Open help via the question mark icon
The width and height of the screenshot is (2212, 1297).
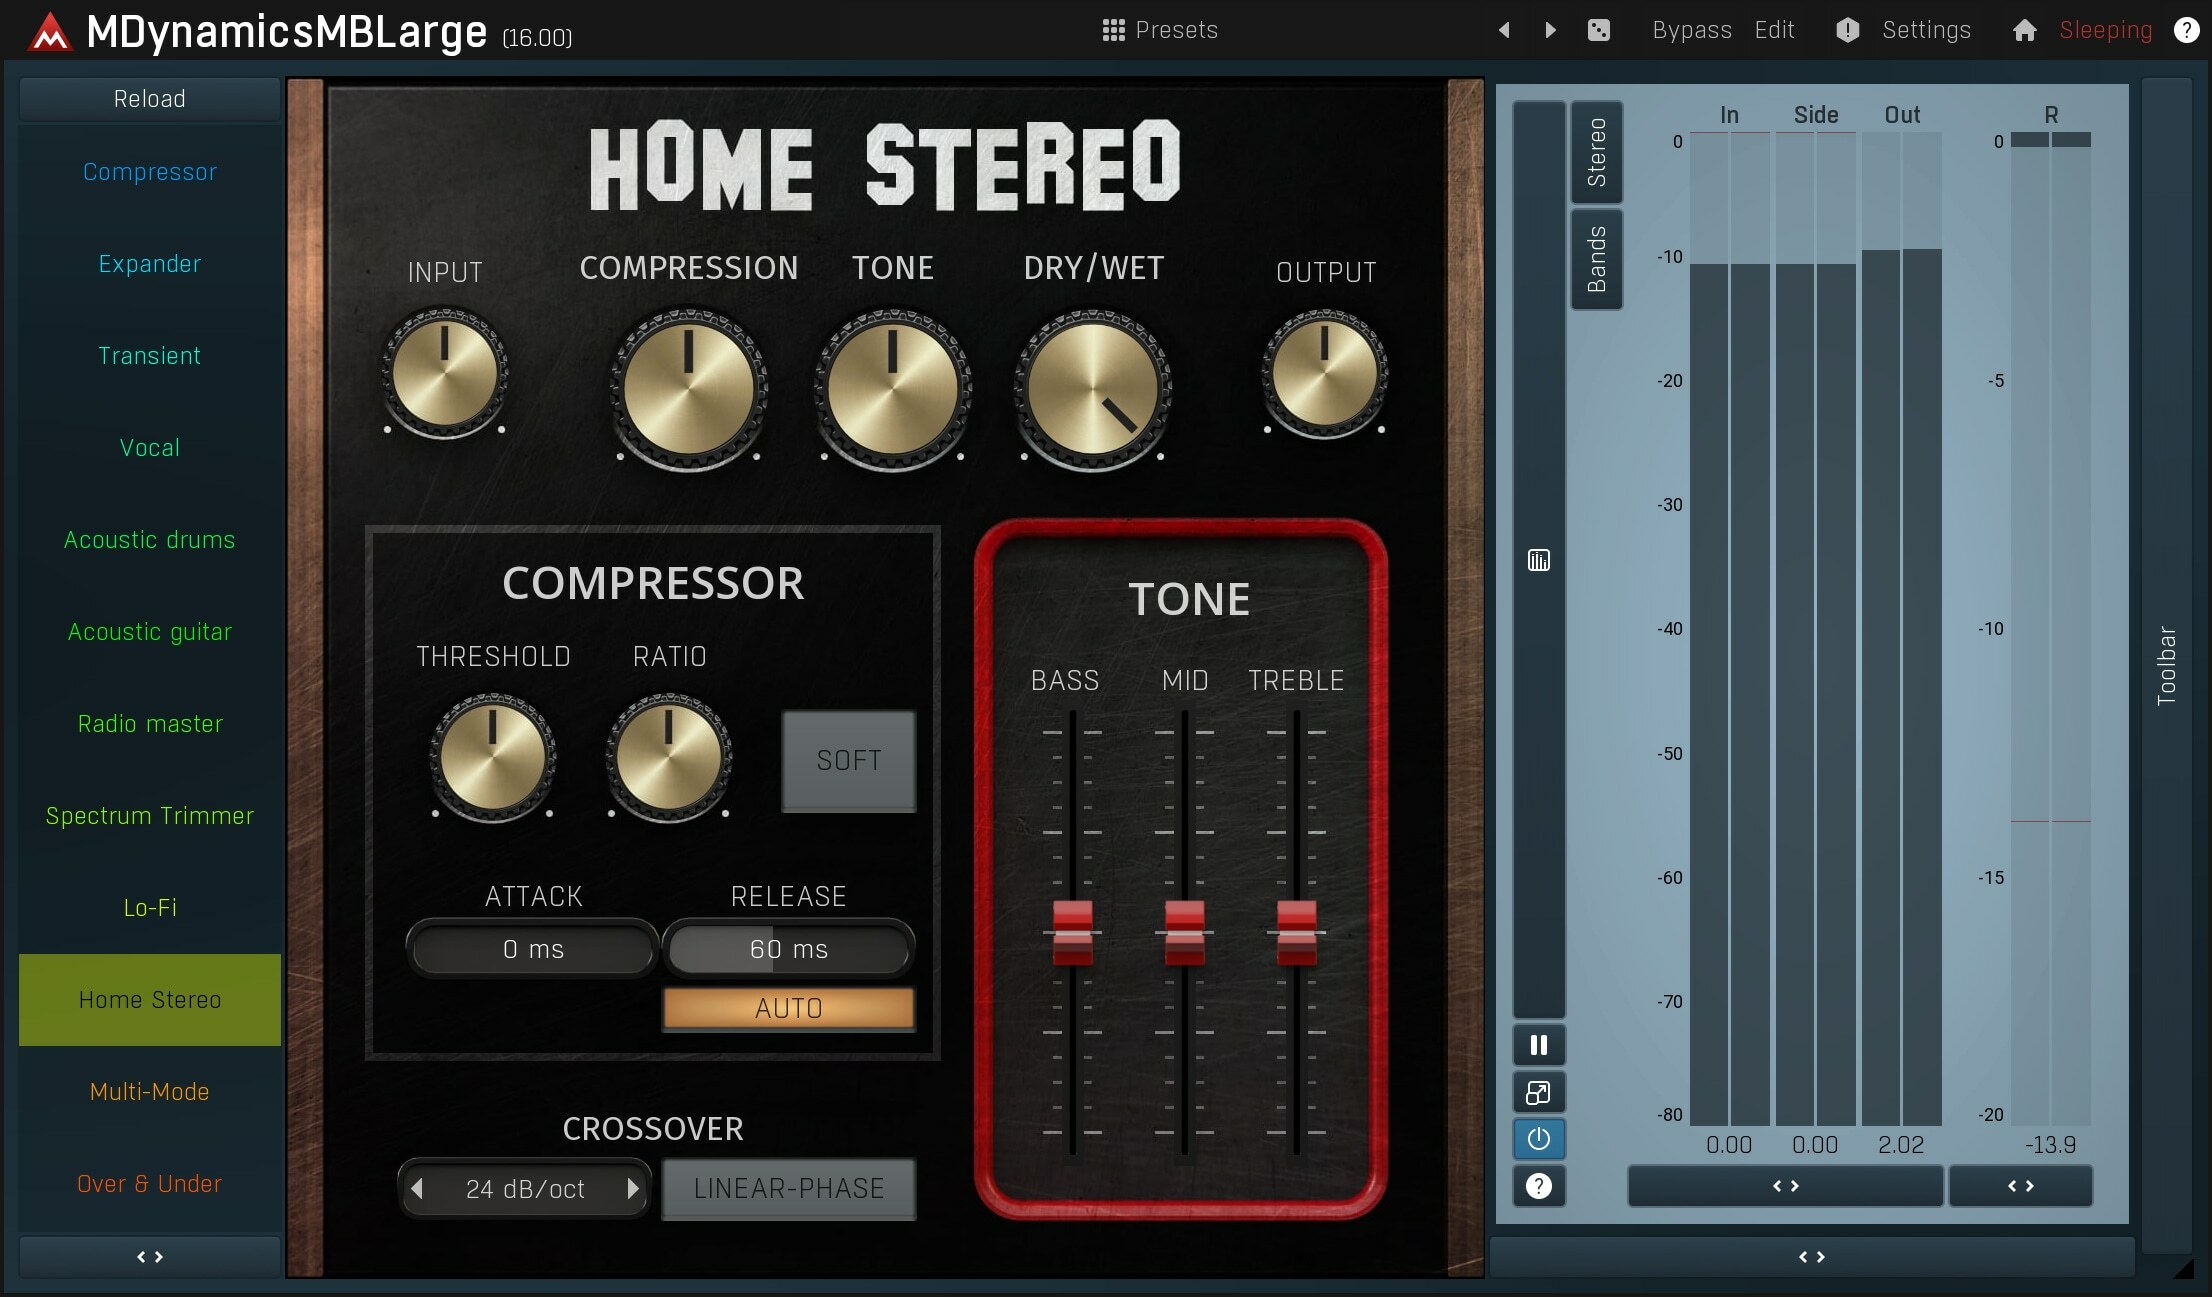coord(2186,29)
